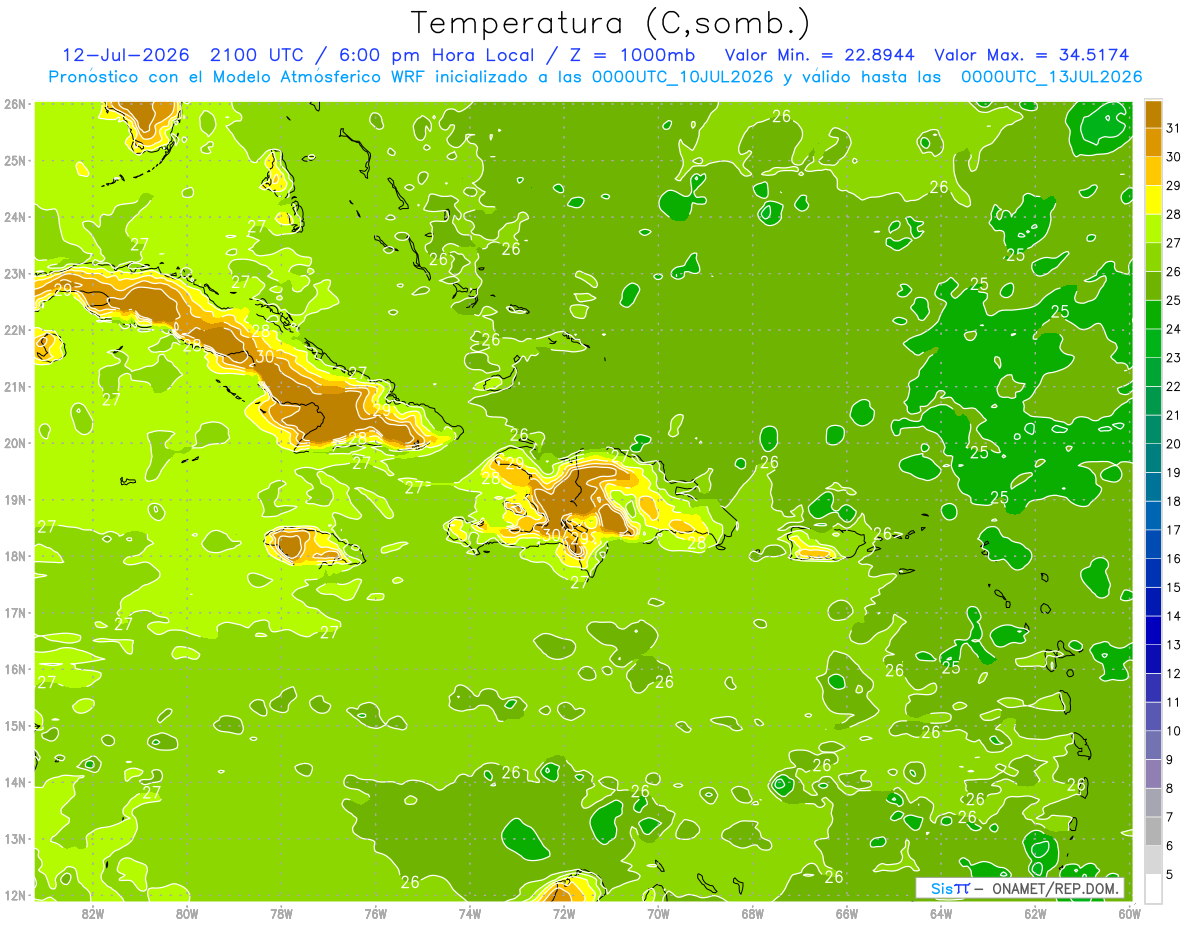Click the legend value "10" on the colorbar
The width and height of the screenshot is (1200, 927).
(1173, 731)
